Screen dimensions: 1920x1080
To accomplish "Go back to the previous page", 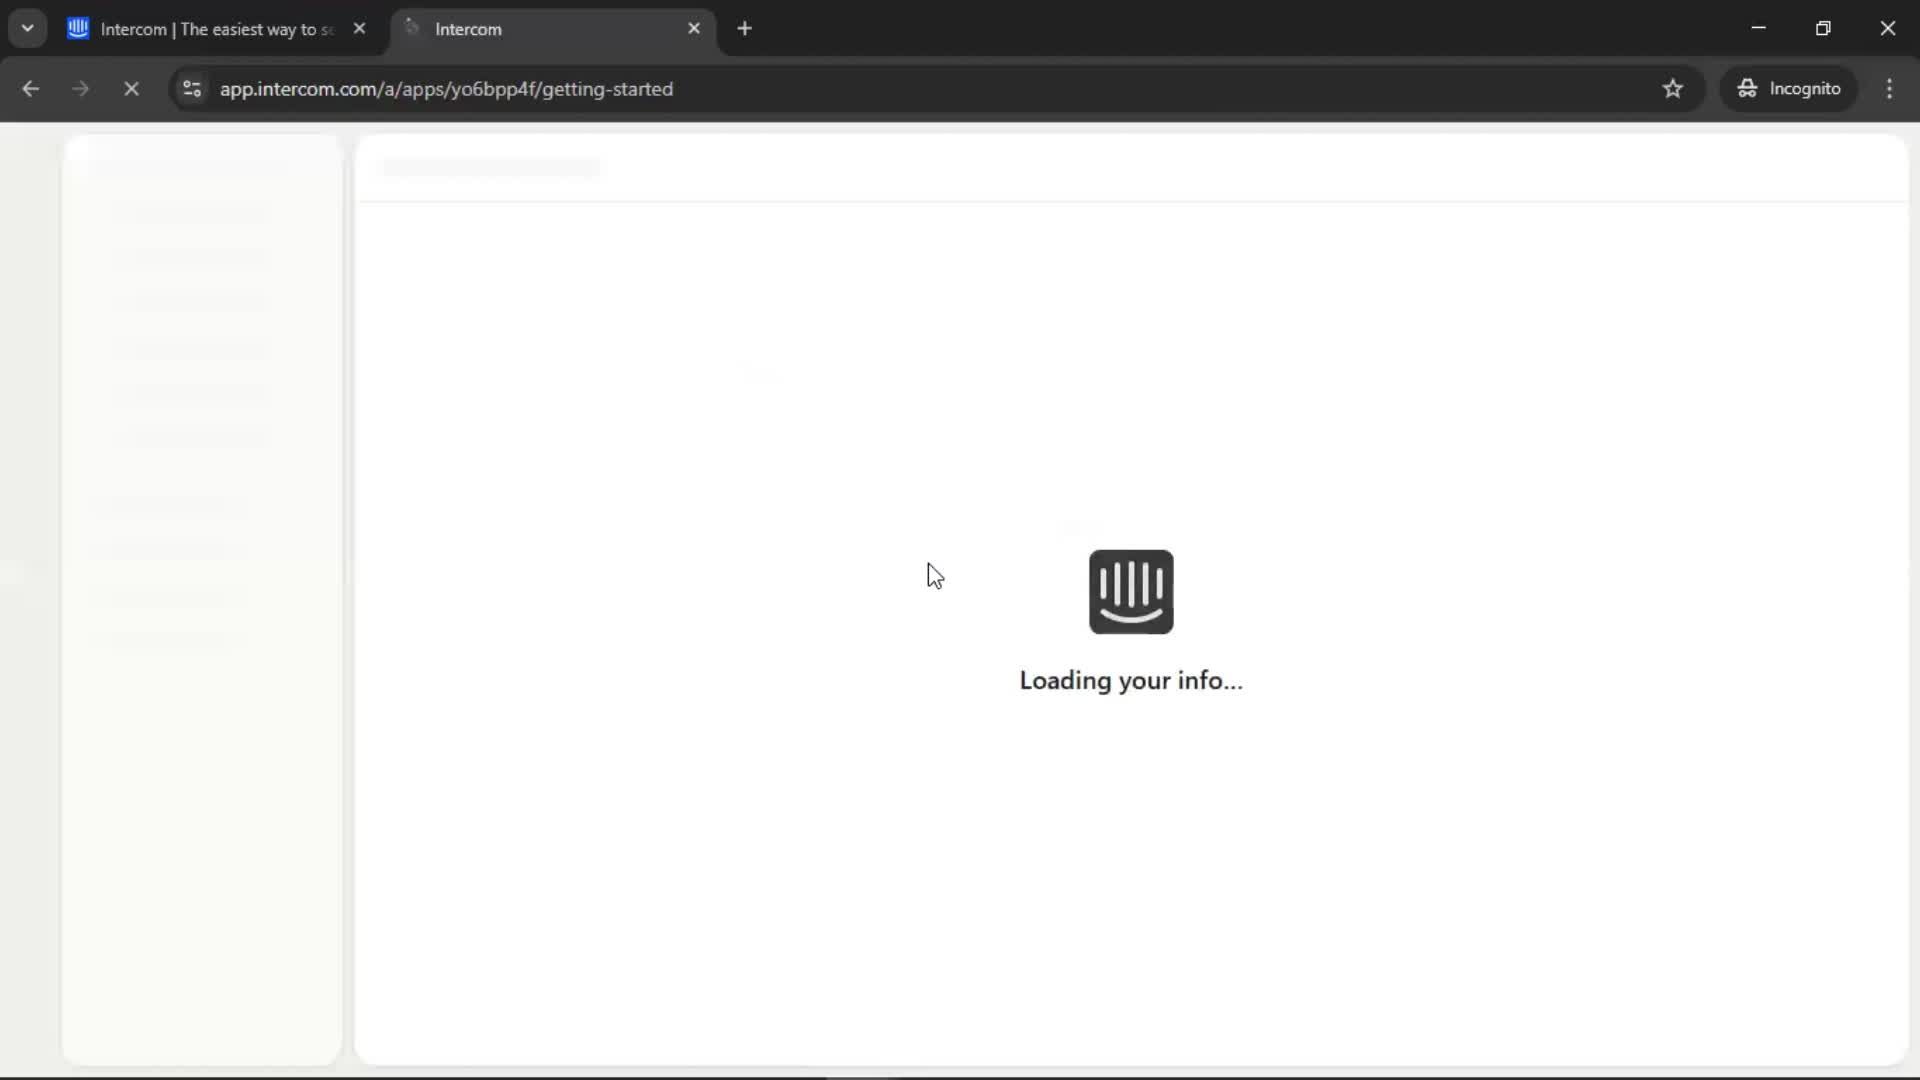I will 31,88.
